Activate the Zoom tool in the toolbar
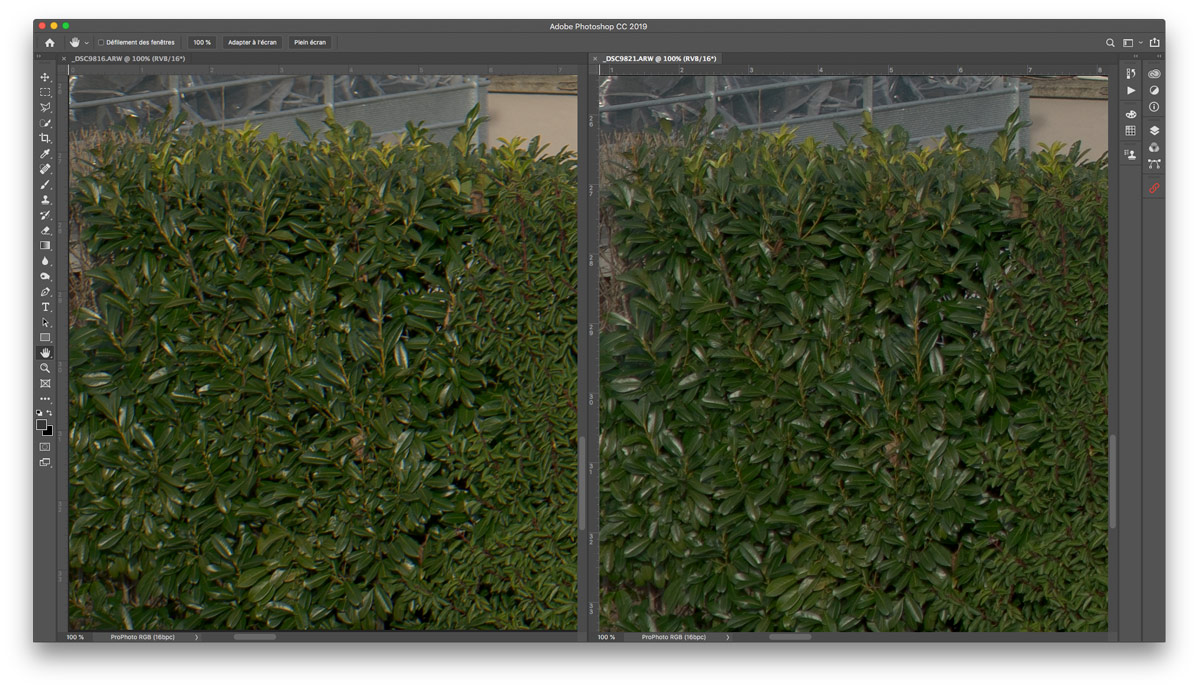Viewport: 1198px width, 689px height. tap(45, 368)
